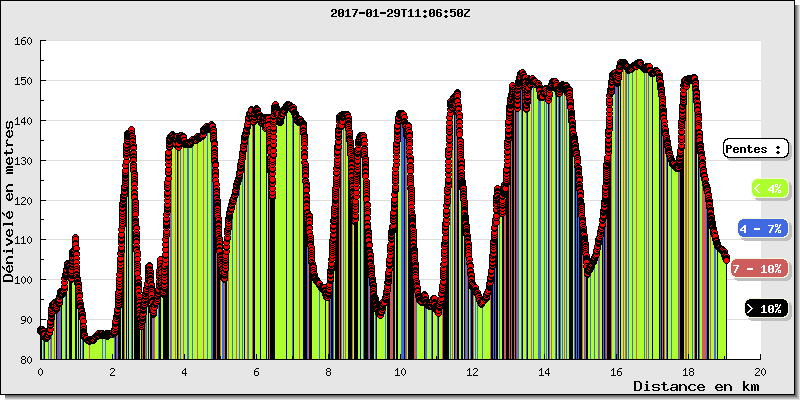This screenshot has width=800, height=400.
Task: Click the x-axis value 8
Action: [328, 372]
